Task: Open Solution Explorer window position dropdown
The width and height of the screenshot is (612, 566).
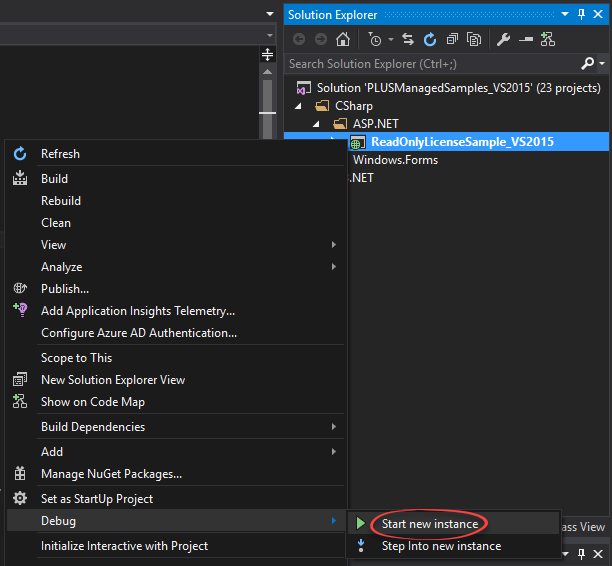Action: [565, 14]
